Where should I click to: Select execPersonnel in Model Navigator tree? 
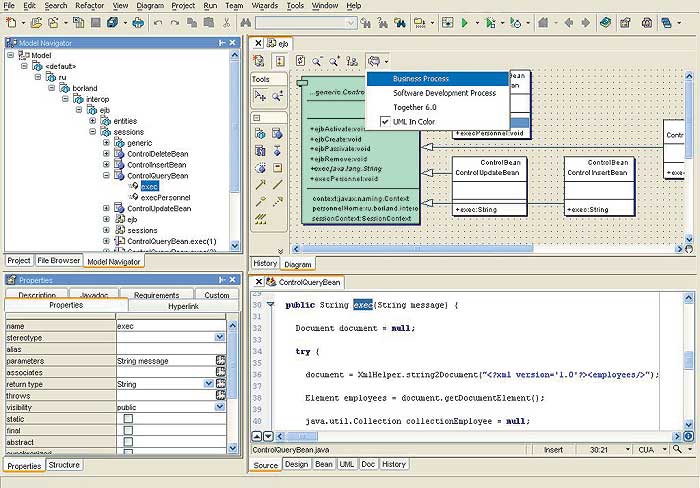(x=165, y=197)
